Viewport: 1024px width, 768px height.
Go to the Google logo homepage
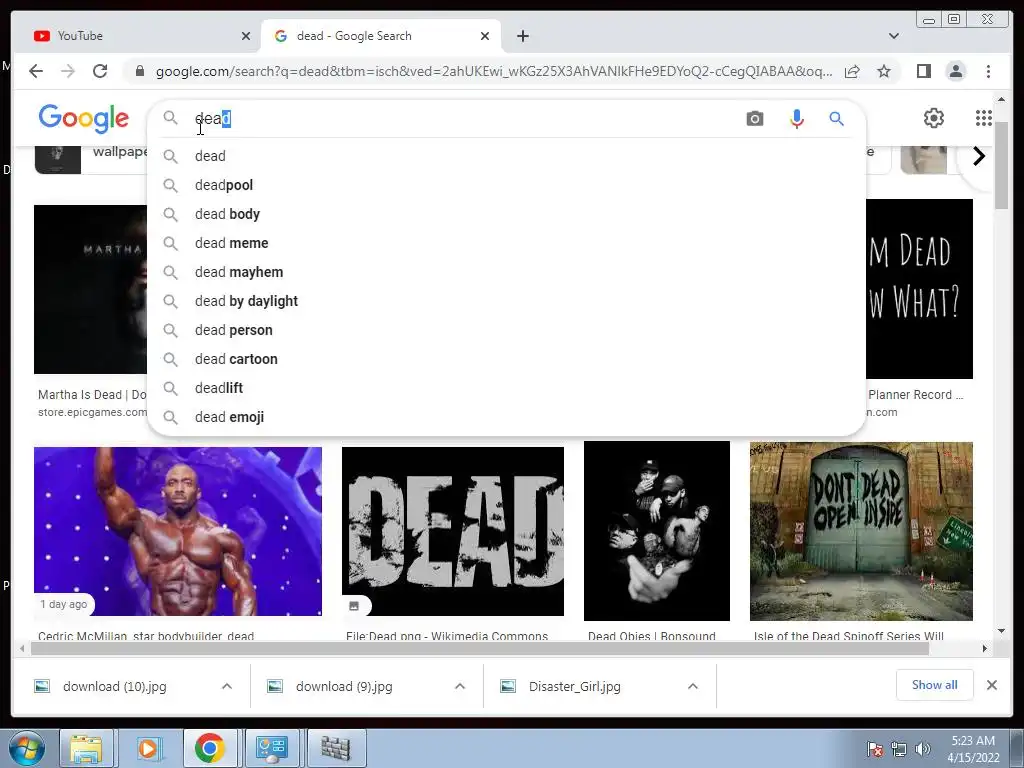[84, 119]
